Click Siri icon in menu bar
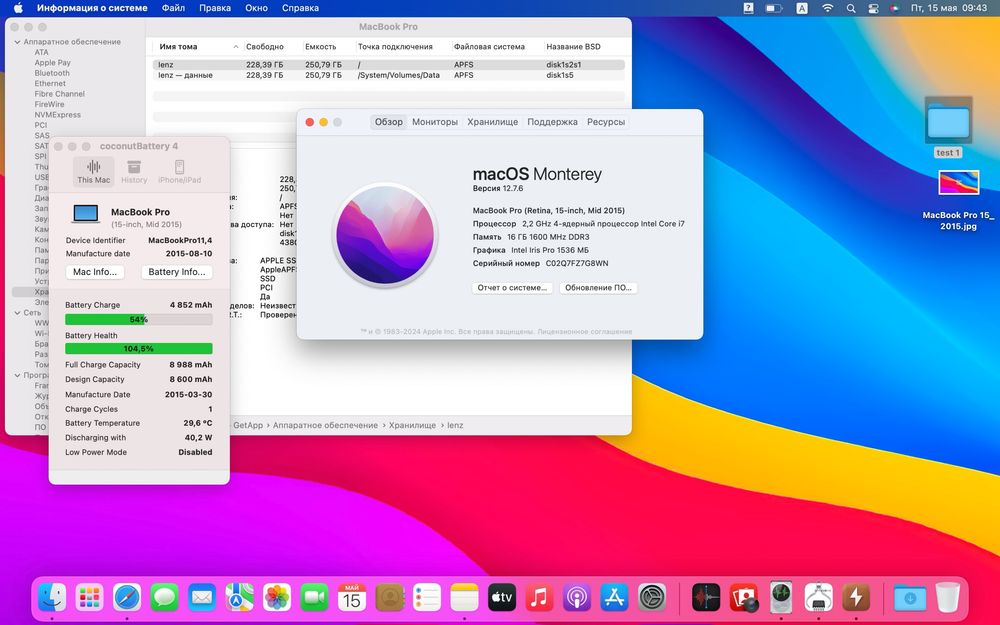The height and width of the screenshot is (625, 1000). pos(895,8)
